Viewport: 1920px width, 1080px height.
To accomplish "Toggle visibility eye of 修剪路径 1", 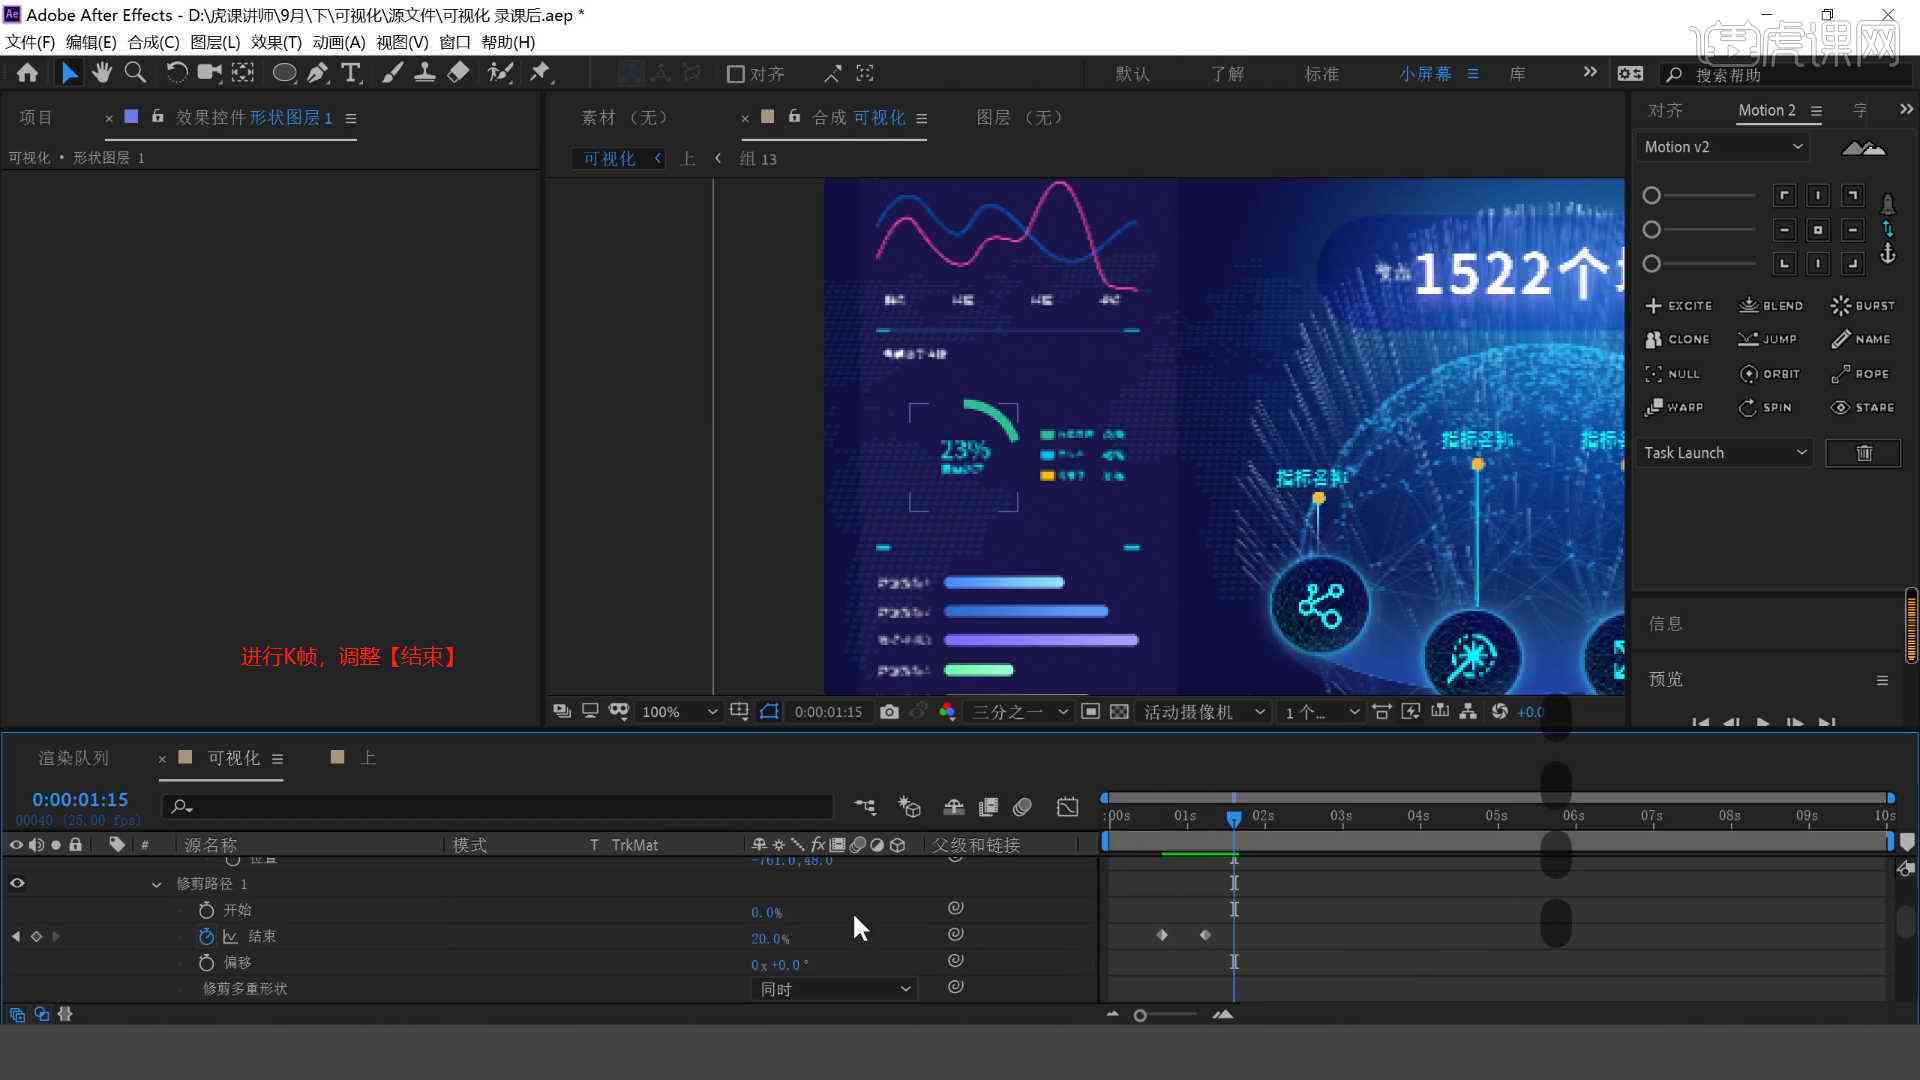I will point(17,884).
